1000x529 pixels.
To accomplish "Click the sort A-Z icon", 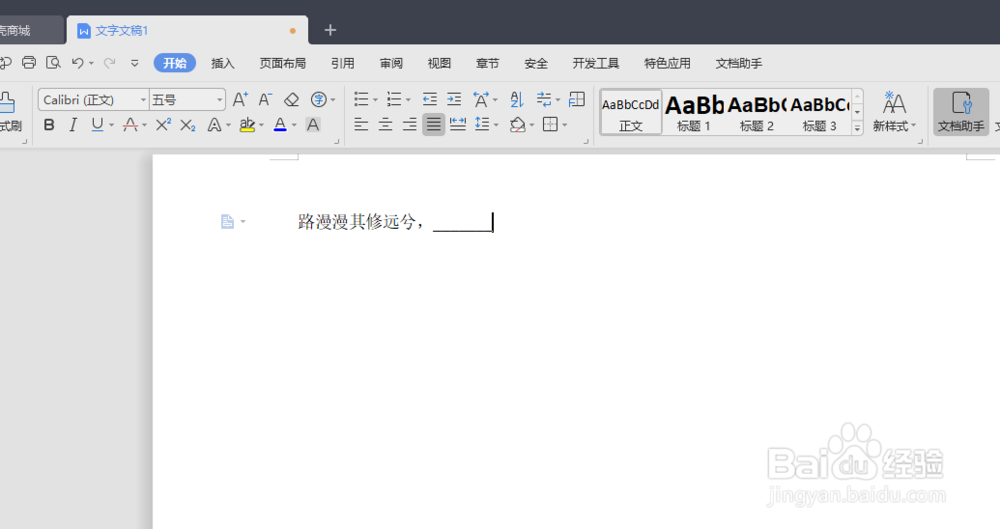I will [x=517, y=100].
